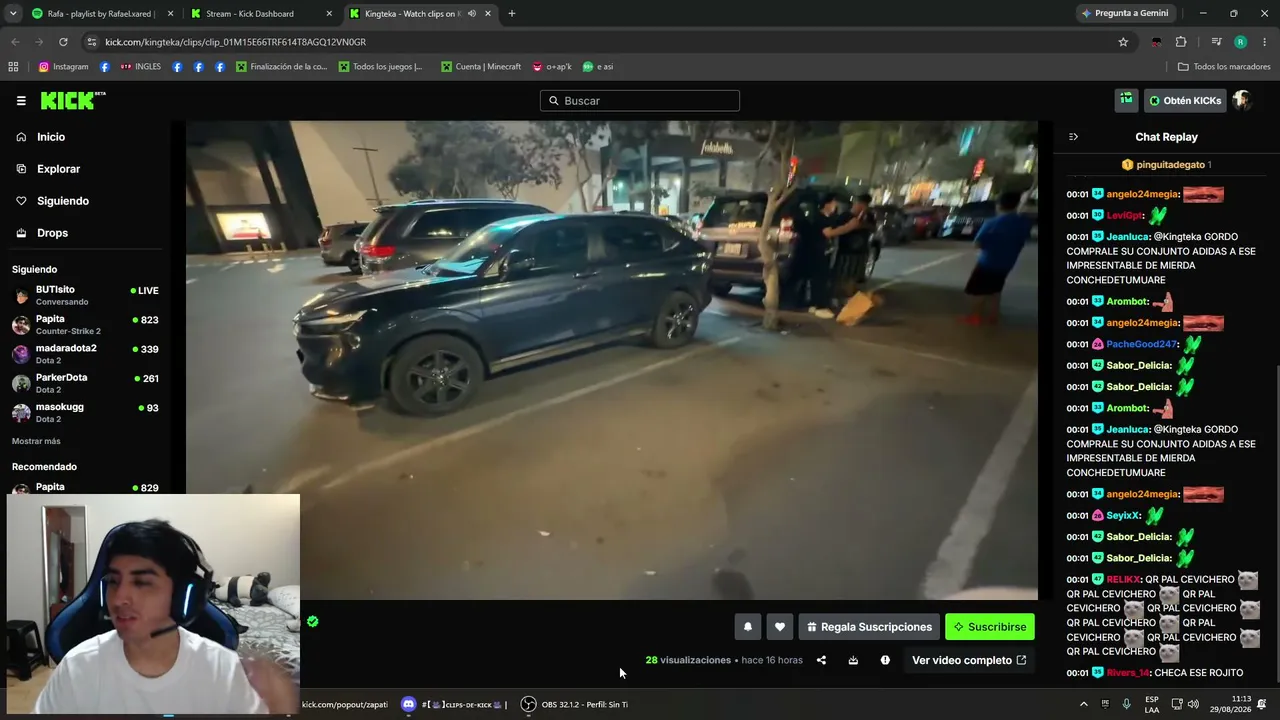Bookmark this page with the star icon
The width and height of the screenshot is (1280, 720).
tap(1123, 42)
